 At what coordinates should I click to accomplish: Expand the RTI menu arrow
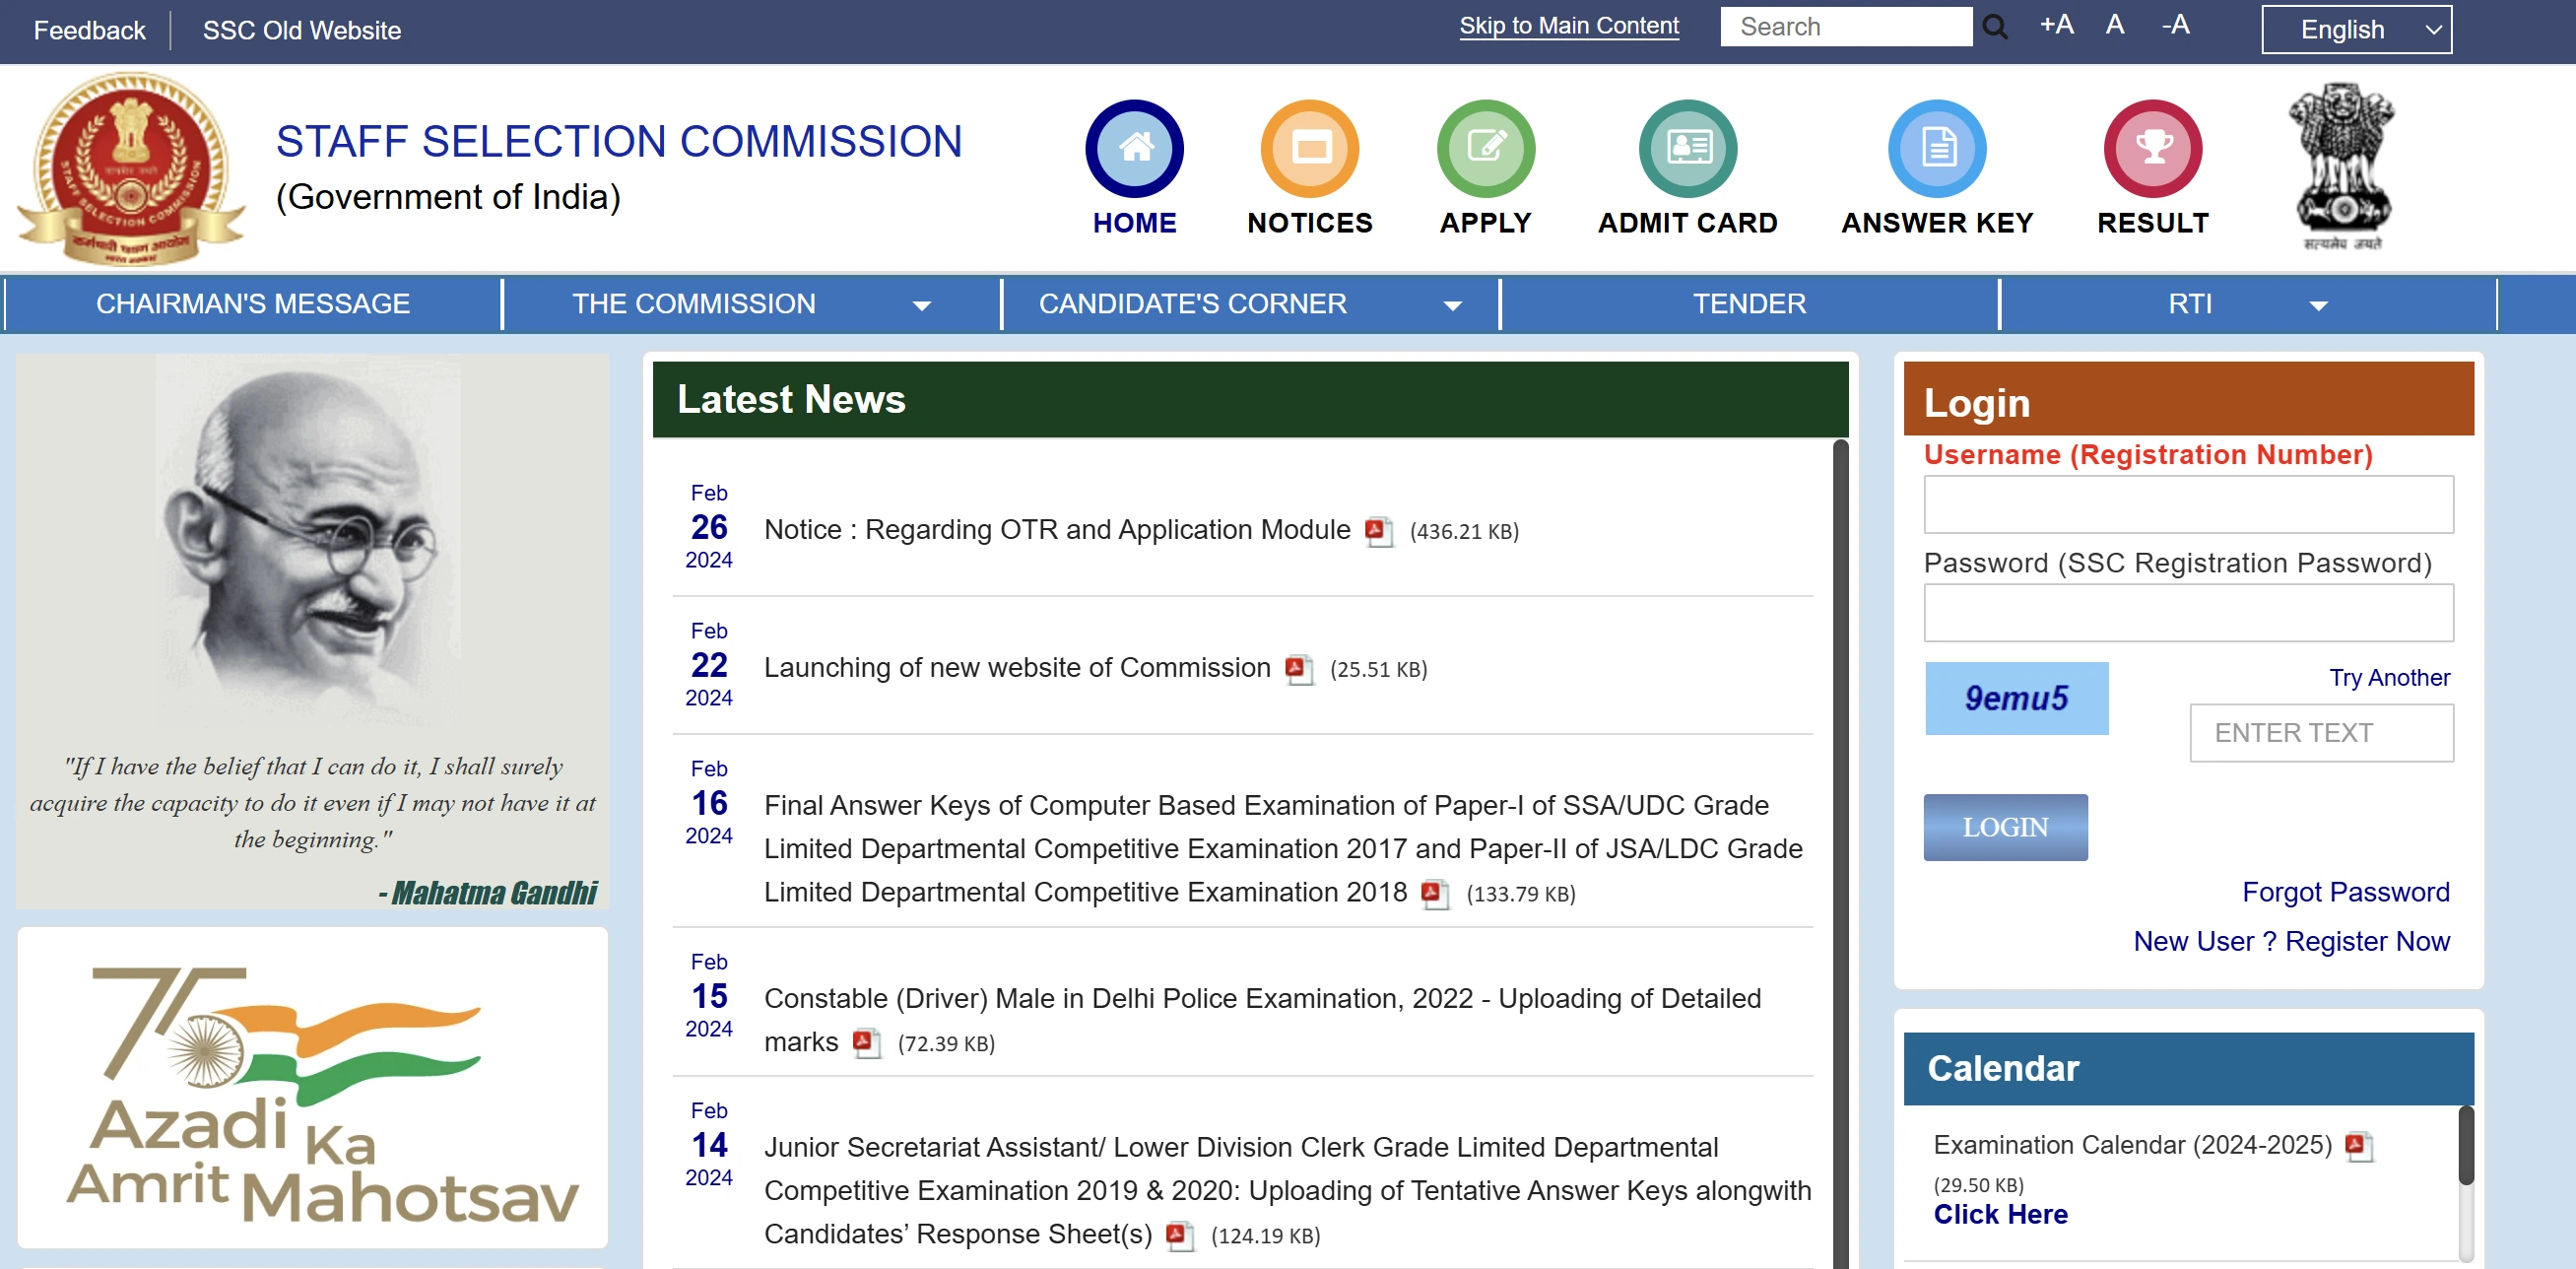(2318, 306)
